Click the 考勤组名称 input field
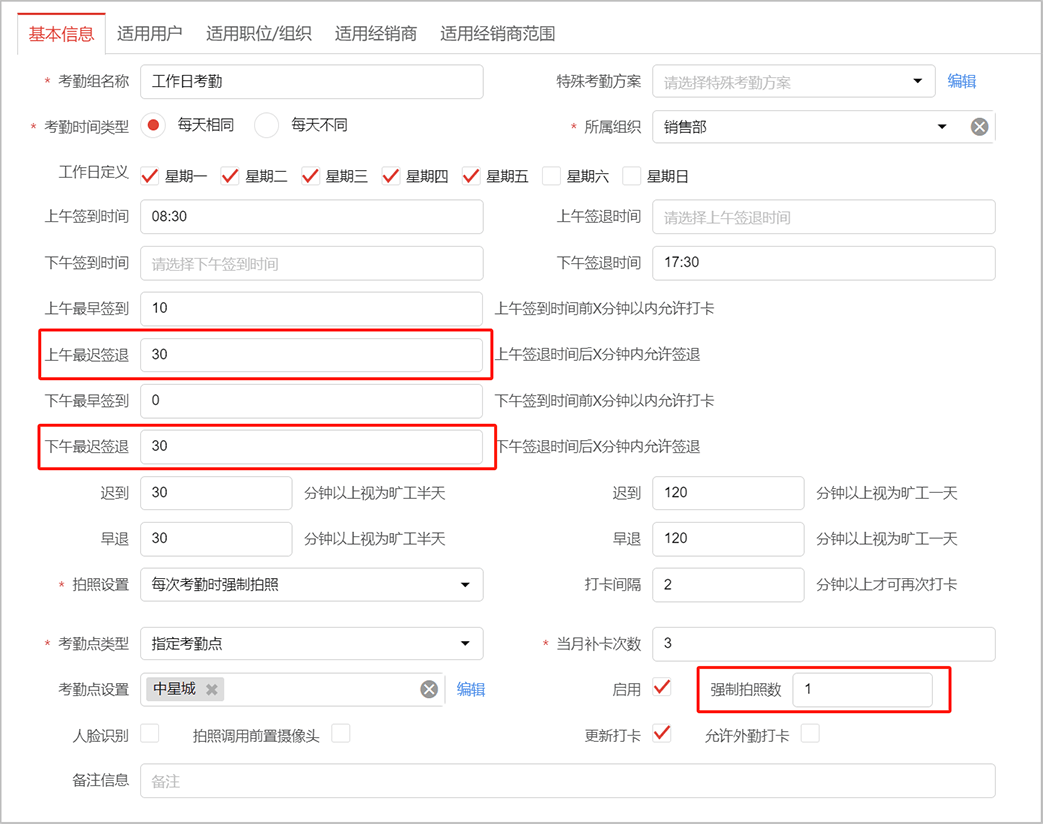 click(311, 82)
